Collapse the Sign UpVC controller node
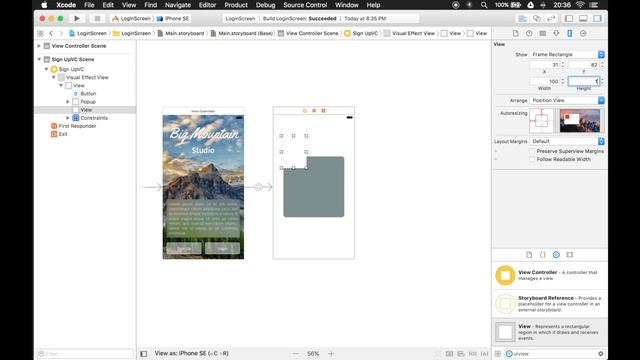Viewport: 640px width, 360px height. click(x=46, y=69)
